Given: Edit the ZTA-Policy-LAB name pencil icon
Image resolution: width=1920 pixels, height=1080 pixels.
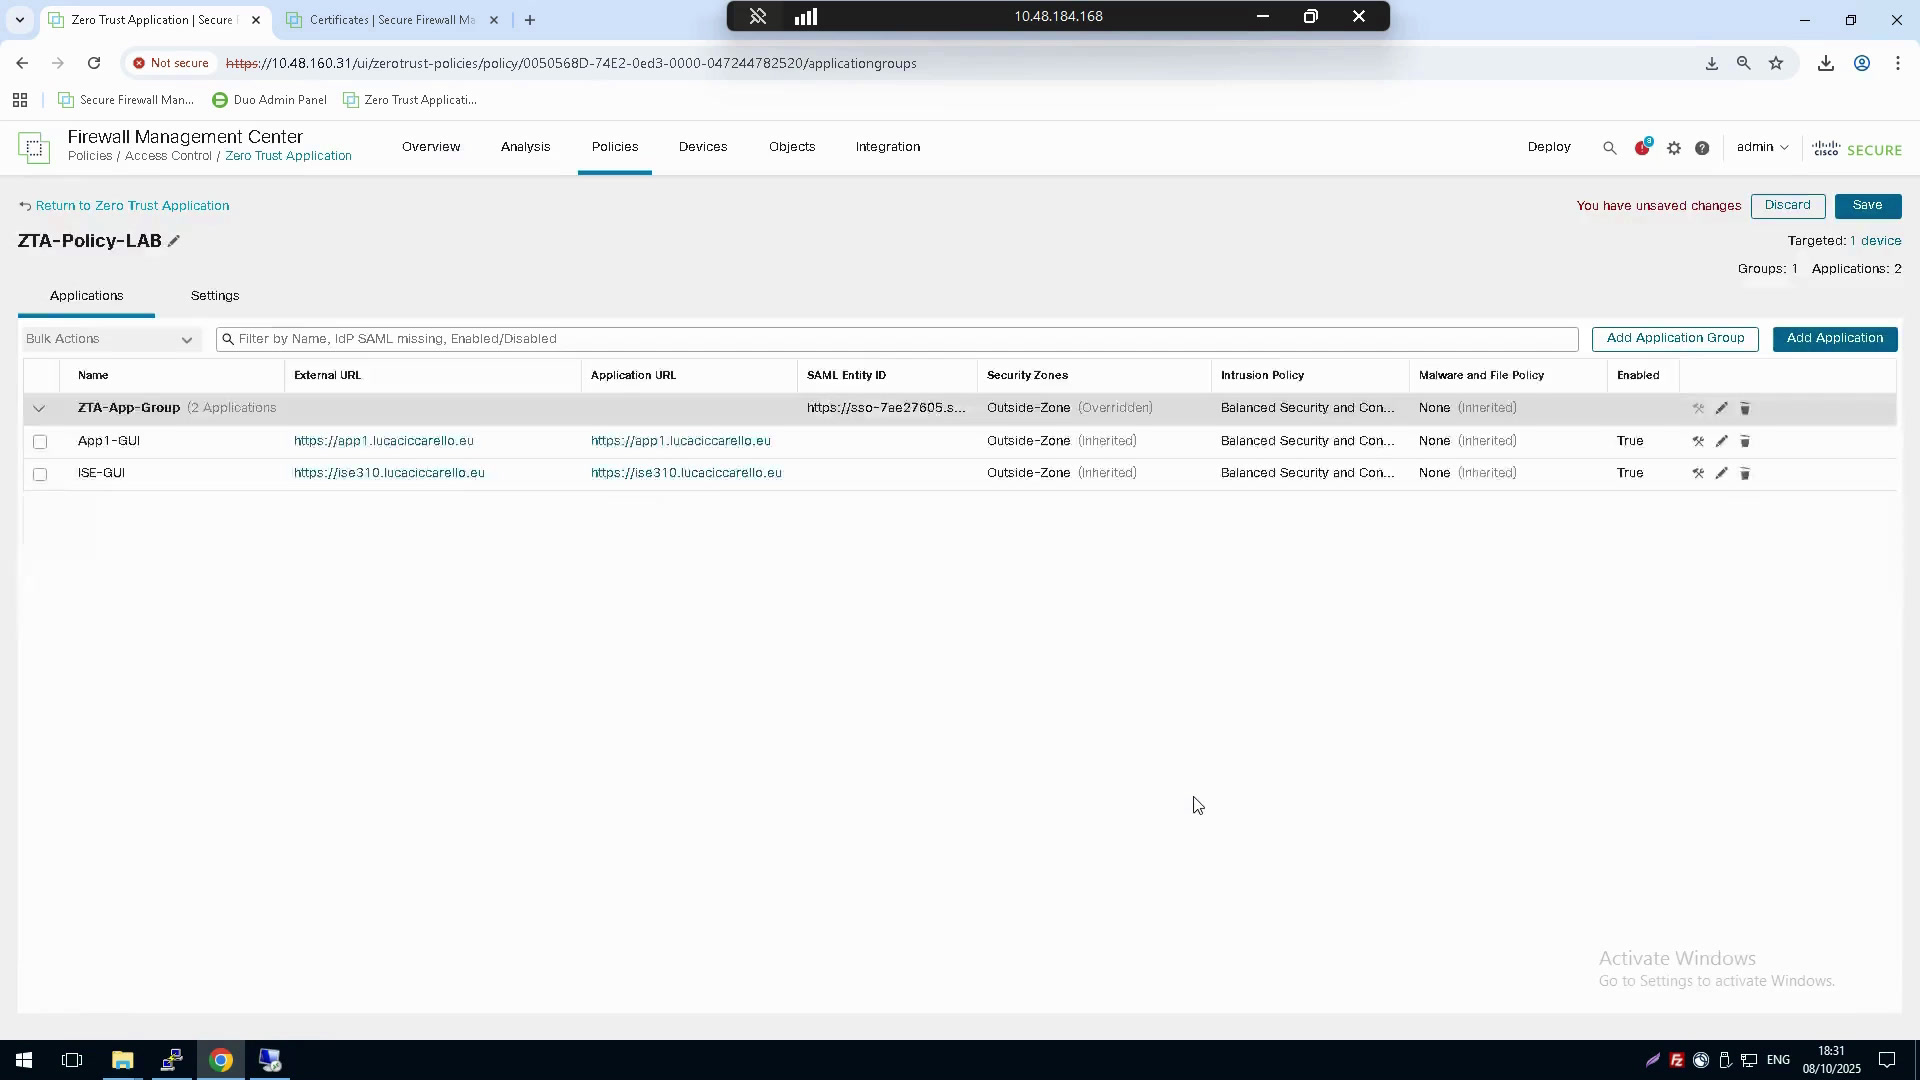Looking at the screenshot, I should click(x=174, y=241).
